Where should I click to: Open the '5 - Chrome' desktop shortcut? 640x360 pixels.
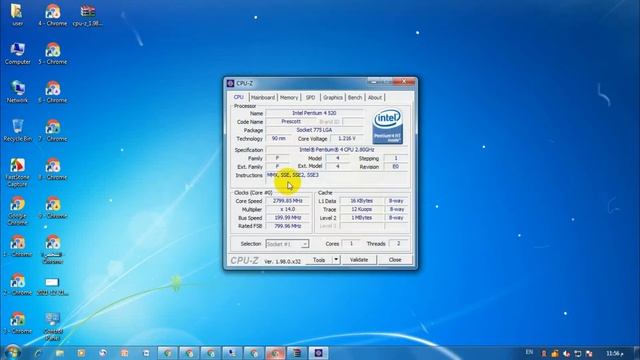click(53, 53)
